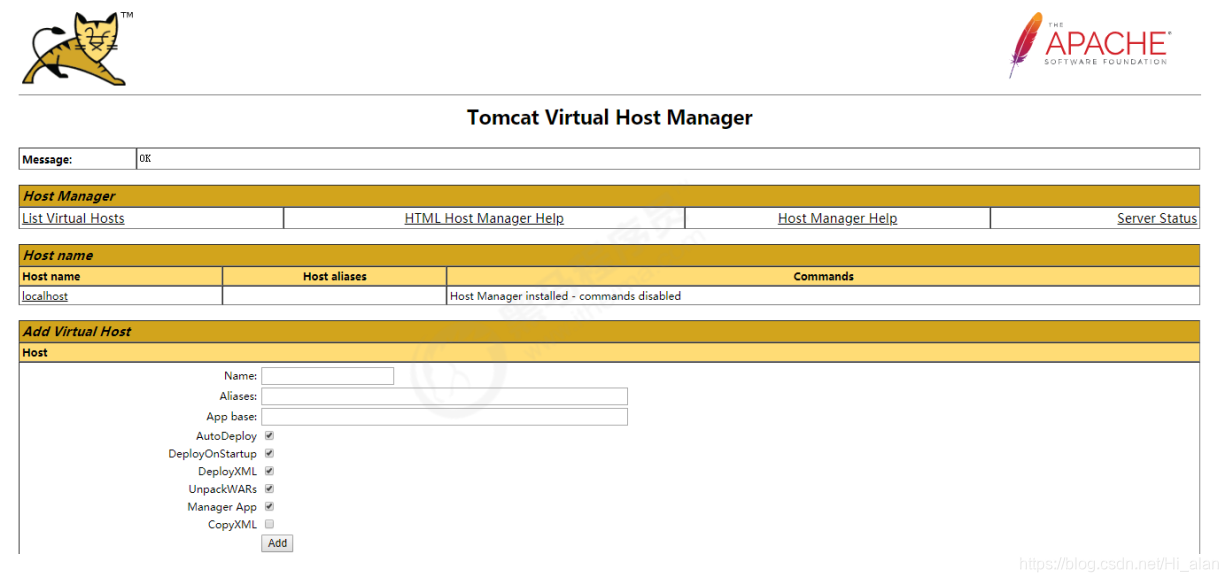Click the 'OK' message value

(x=145, y=158)
